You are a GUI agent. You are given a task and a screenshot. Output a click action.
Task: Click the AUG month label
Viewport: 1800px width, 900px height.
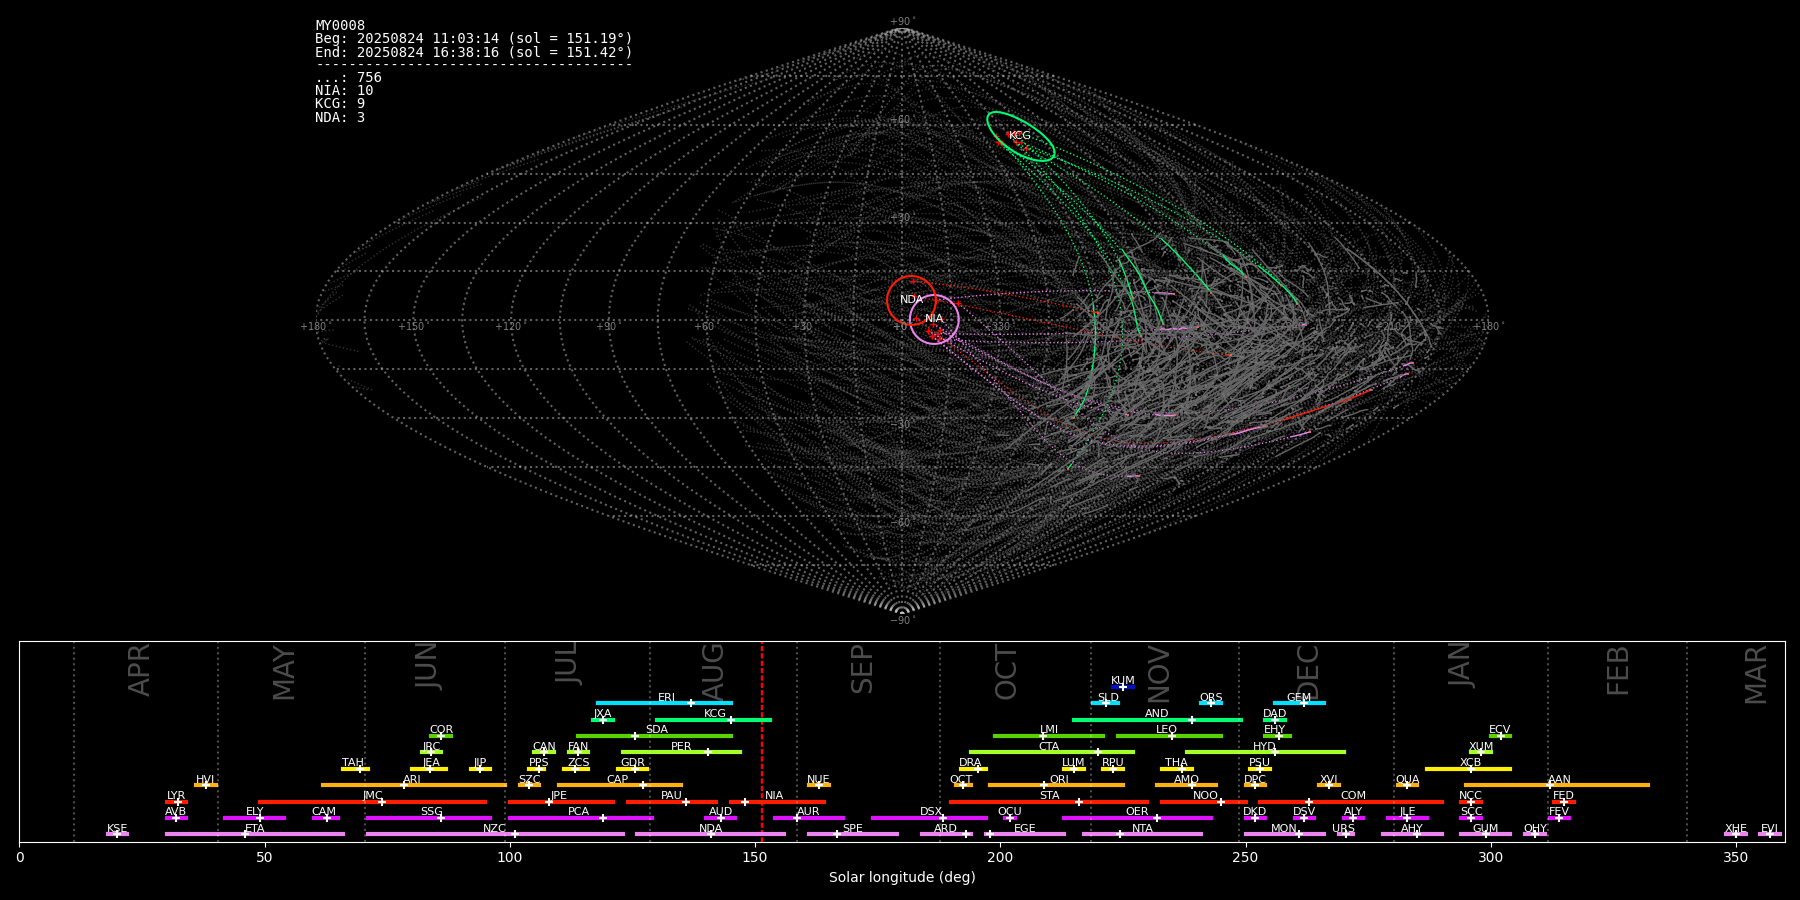713,672
